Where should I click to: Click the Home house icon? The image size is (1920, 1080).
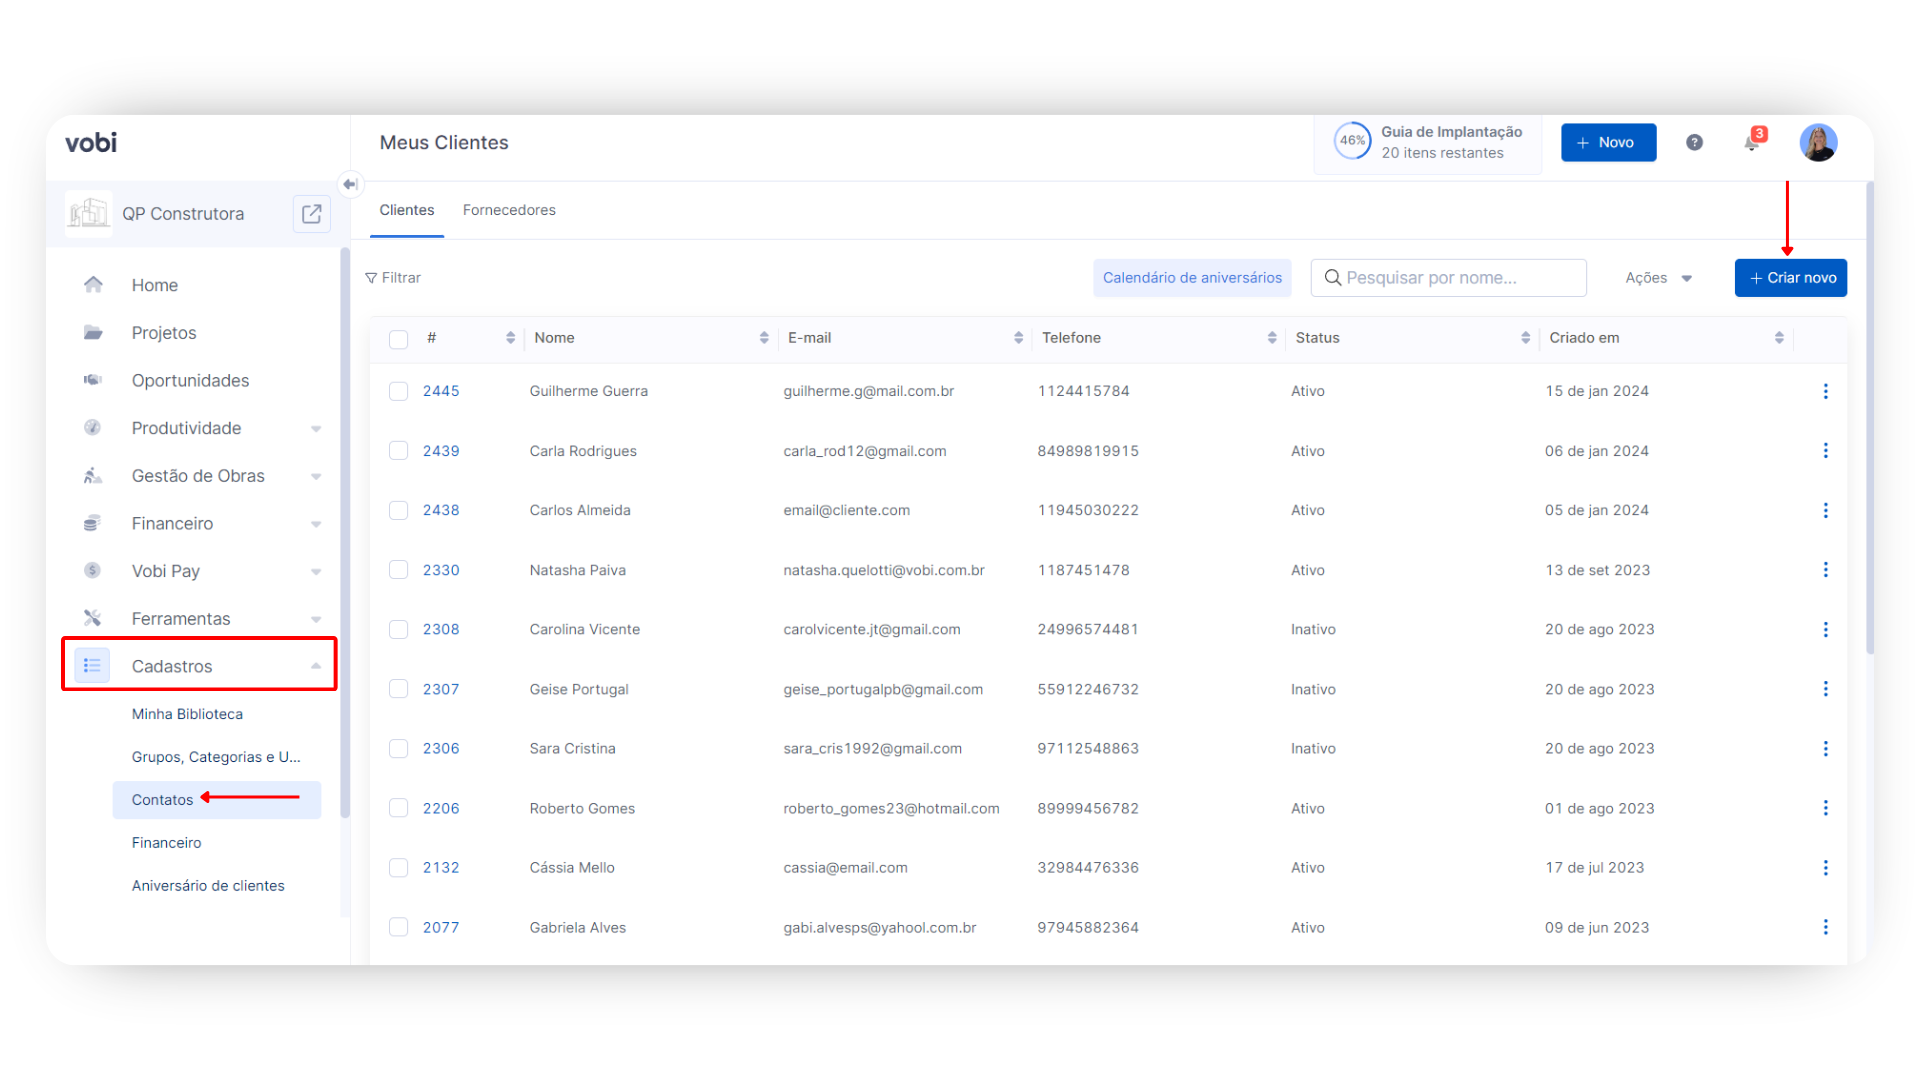[93, 285]
